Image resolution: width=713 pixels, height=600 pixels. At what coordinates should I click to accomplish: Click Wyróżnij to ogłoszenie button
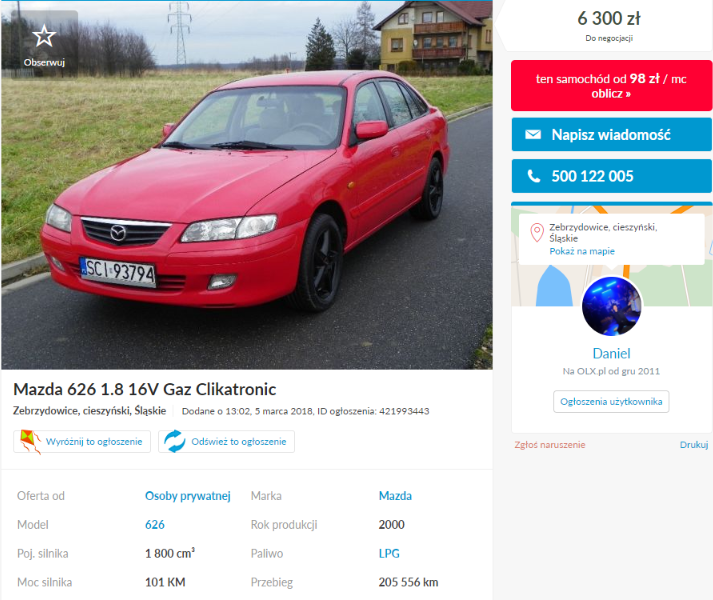(82, 442)
